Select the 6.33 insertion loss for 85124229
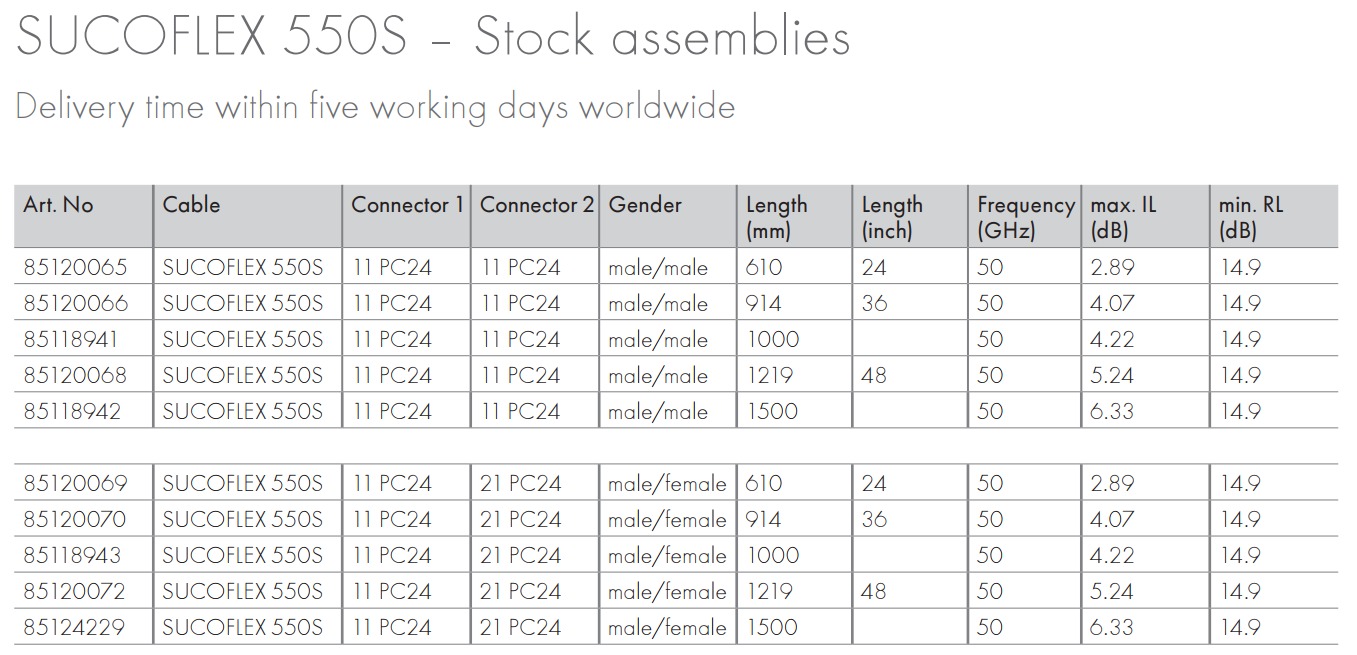This screenshot has height=655, width=1357. pos(1112,628)
